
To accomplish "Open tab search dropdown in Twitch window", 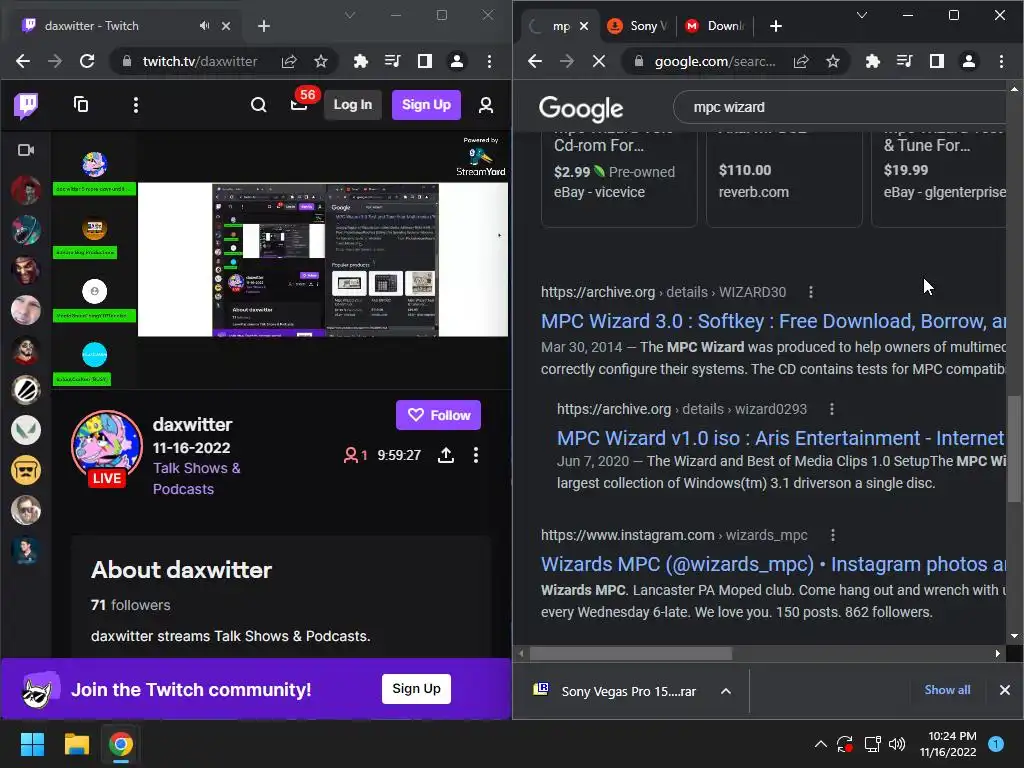I will coord(350,15).
